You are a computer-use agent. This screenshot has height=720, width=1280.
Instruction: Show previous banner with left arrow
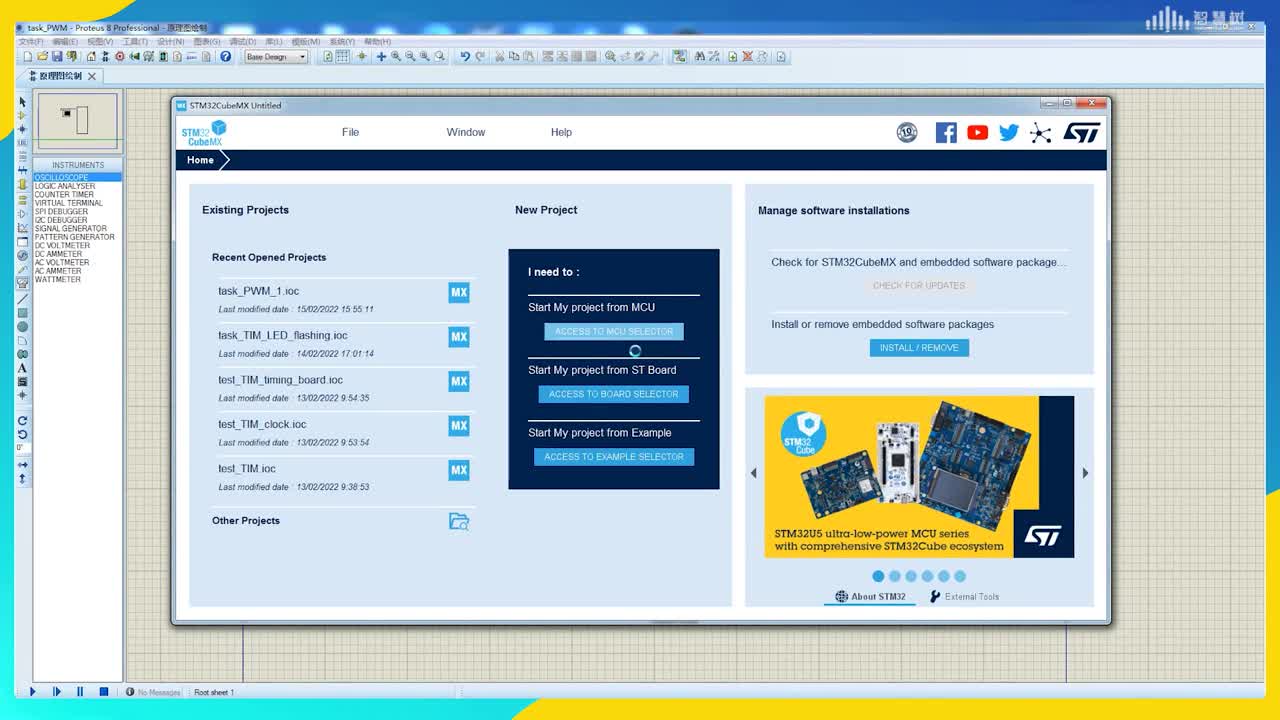click(754, 473)
